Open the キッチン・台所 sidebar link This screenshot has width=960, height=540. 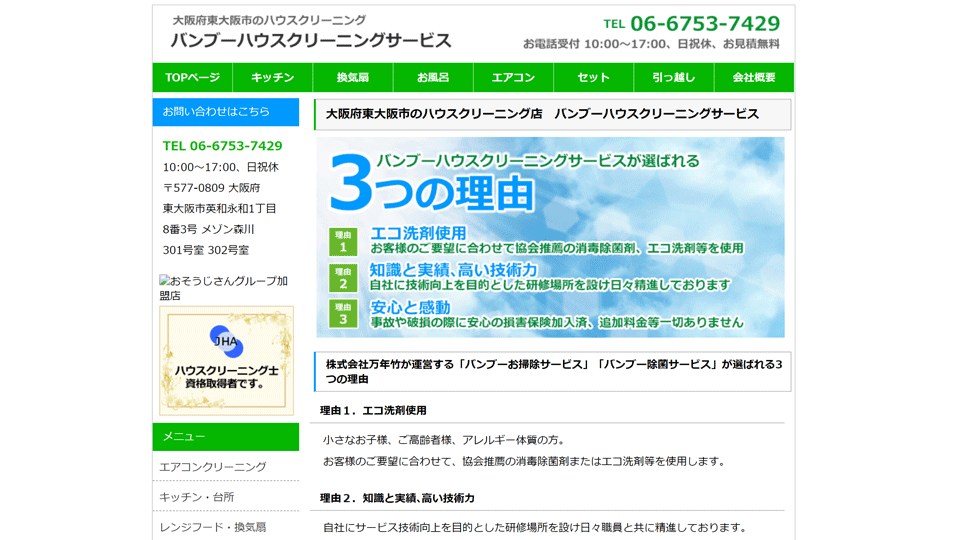197,497
